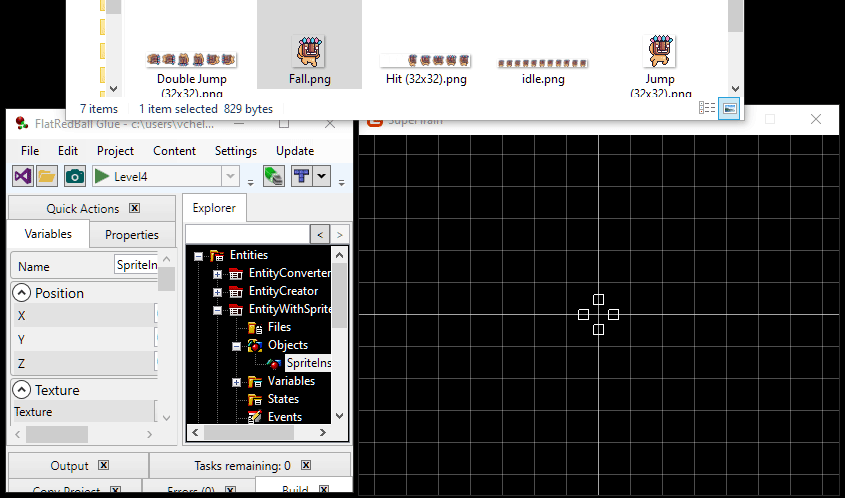Click the blue T-shaped toolbar icon
Viewport: 845px width, 498px height.
click(300, 176)
